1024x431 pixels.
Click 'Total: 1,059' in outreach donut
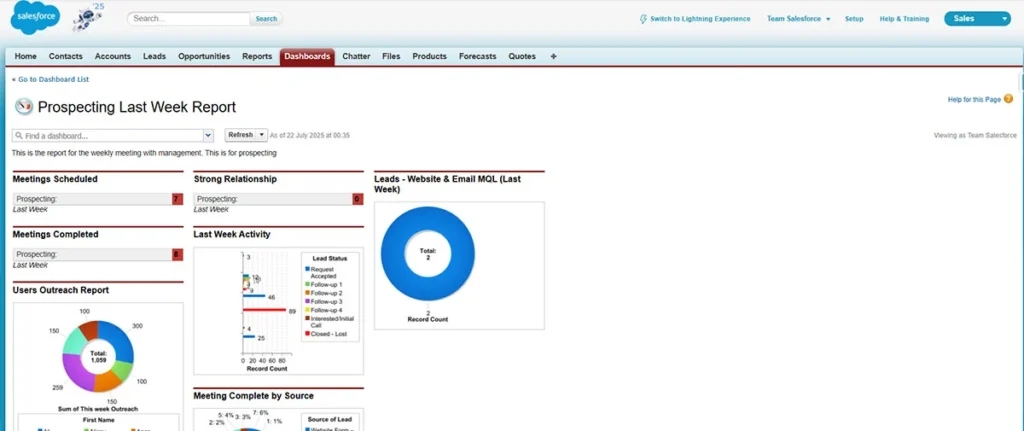tap(98, 357)
